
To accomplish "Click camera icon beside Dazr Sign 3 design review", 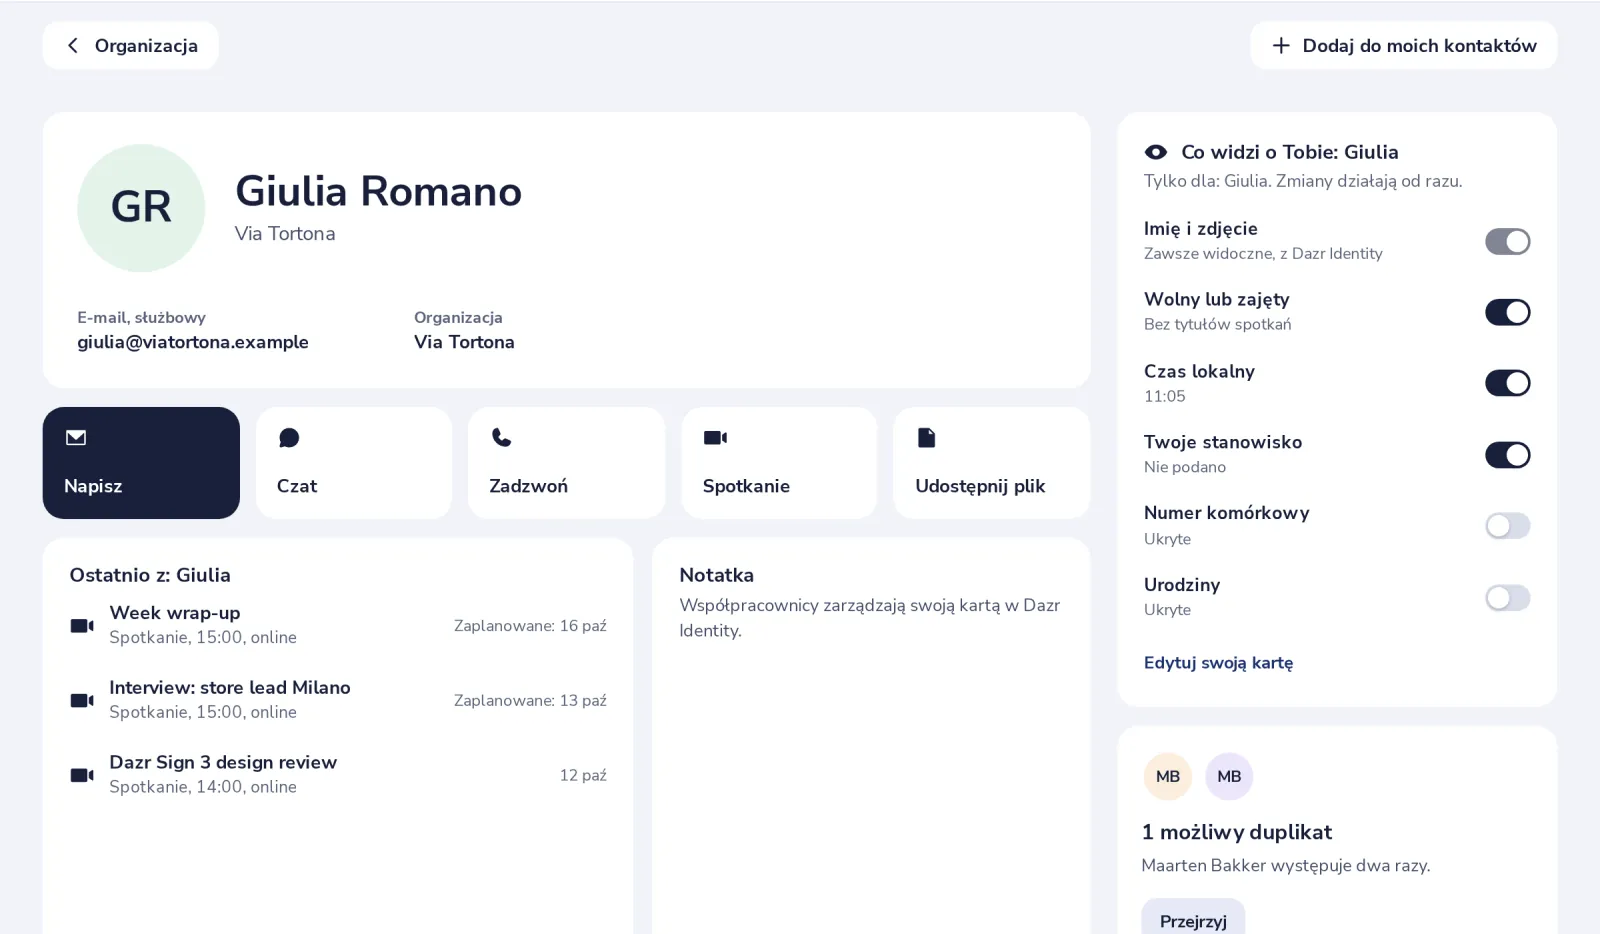I will 82,775.
